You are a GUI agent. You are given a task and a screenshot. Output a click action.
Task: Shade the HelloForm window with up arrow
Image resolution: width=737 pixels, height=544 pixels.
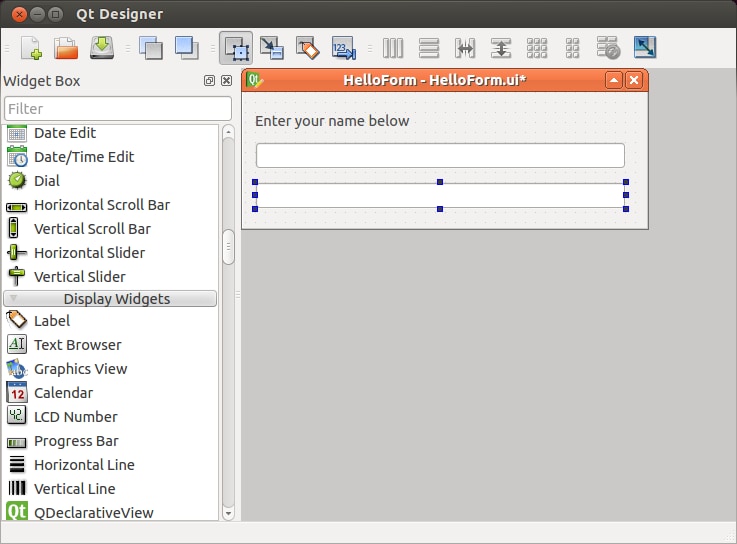pos(614,80)
